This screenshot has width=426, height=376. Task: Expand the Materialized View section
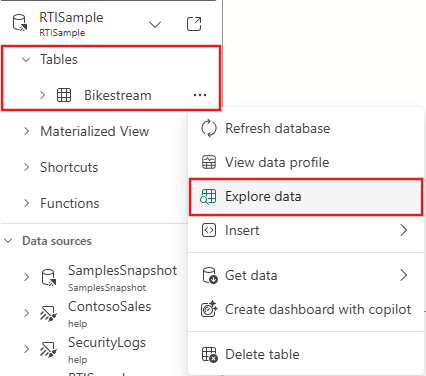click(x=27, y=131)
